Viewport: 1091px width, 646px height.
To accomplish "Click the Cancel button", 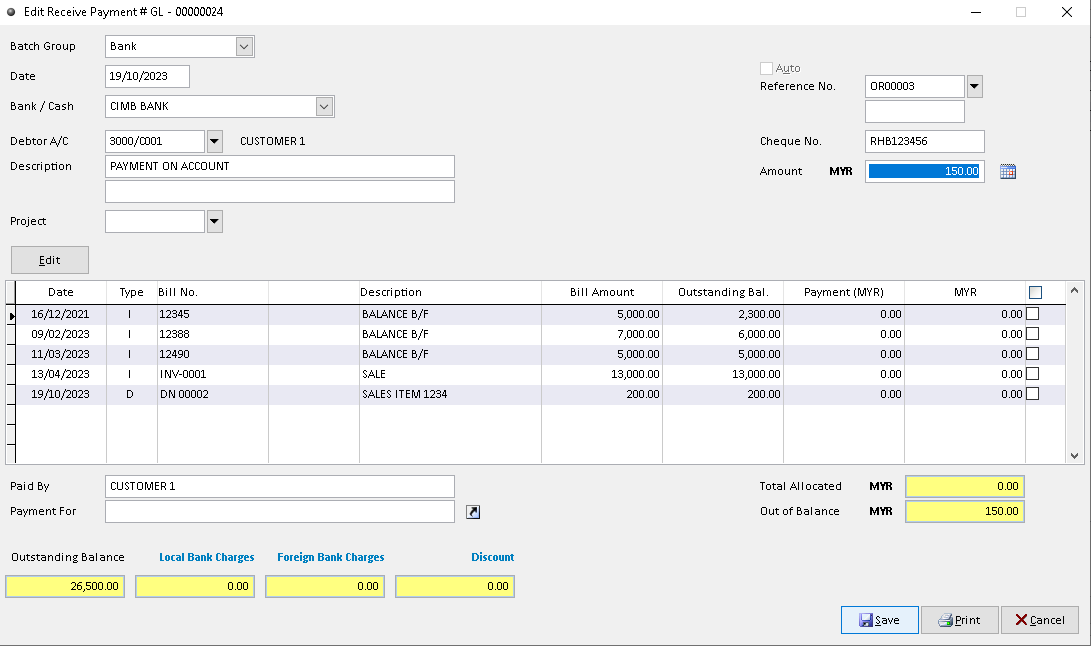I will pyautogui.click(x=1040, y=620).
